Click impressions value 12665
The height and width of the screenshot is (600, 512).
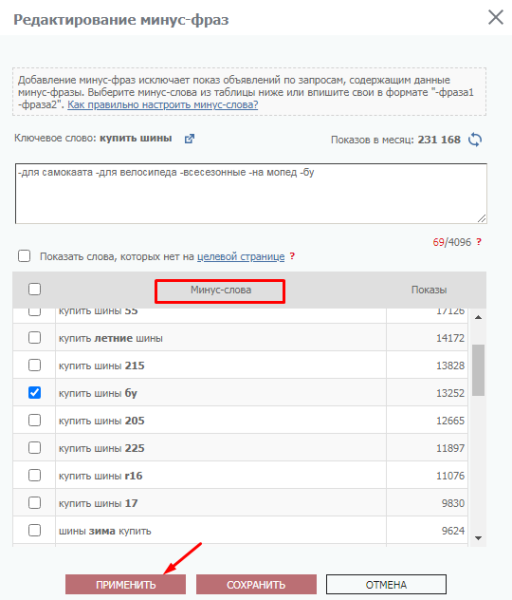coord(450,421)
